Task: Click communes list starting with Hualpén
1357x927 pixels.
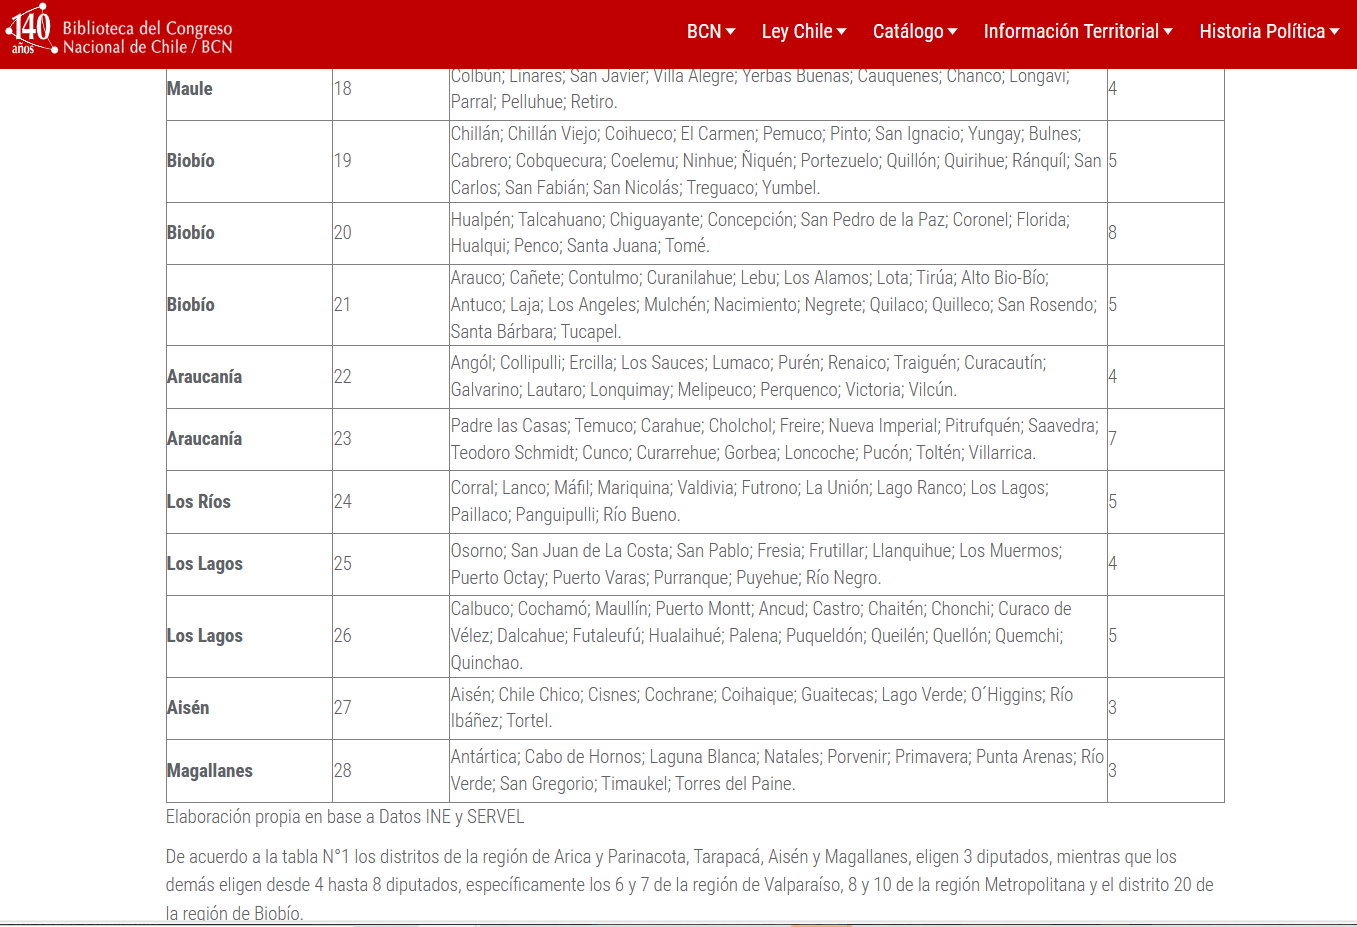Action: (778, 233)
